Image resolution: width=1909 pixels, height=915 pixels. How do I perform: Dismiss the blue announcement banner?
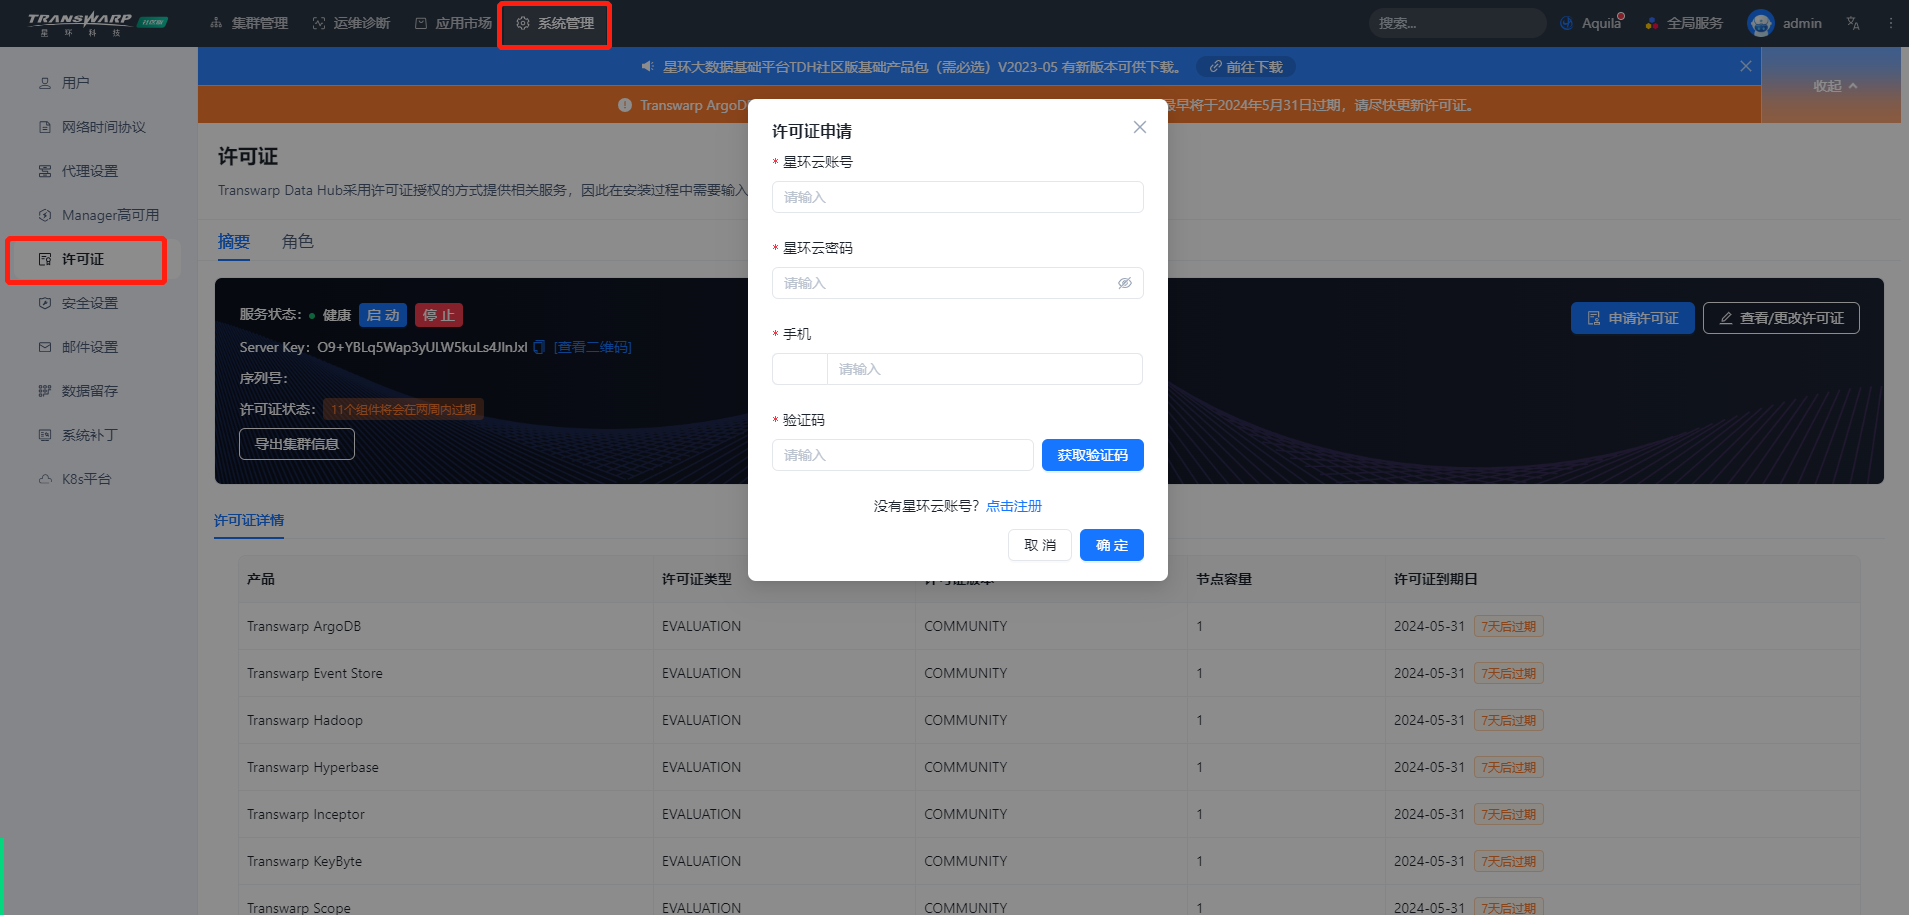[1745, 66]
